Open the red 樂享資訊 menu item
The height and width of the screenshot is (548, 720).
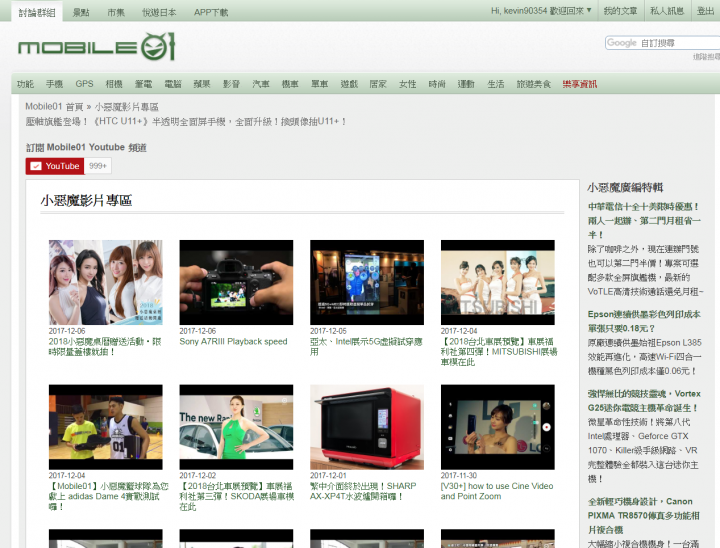pyautogui.click(x=580, y=84)
